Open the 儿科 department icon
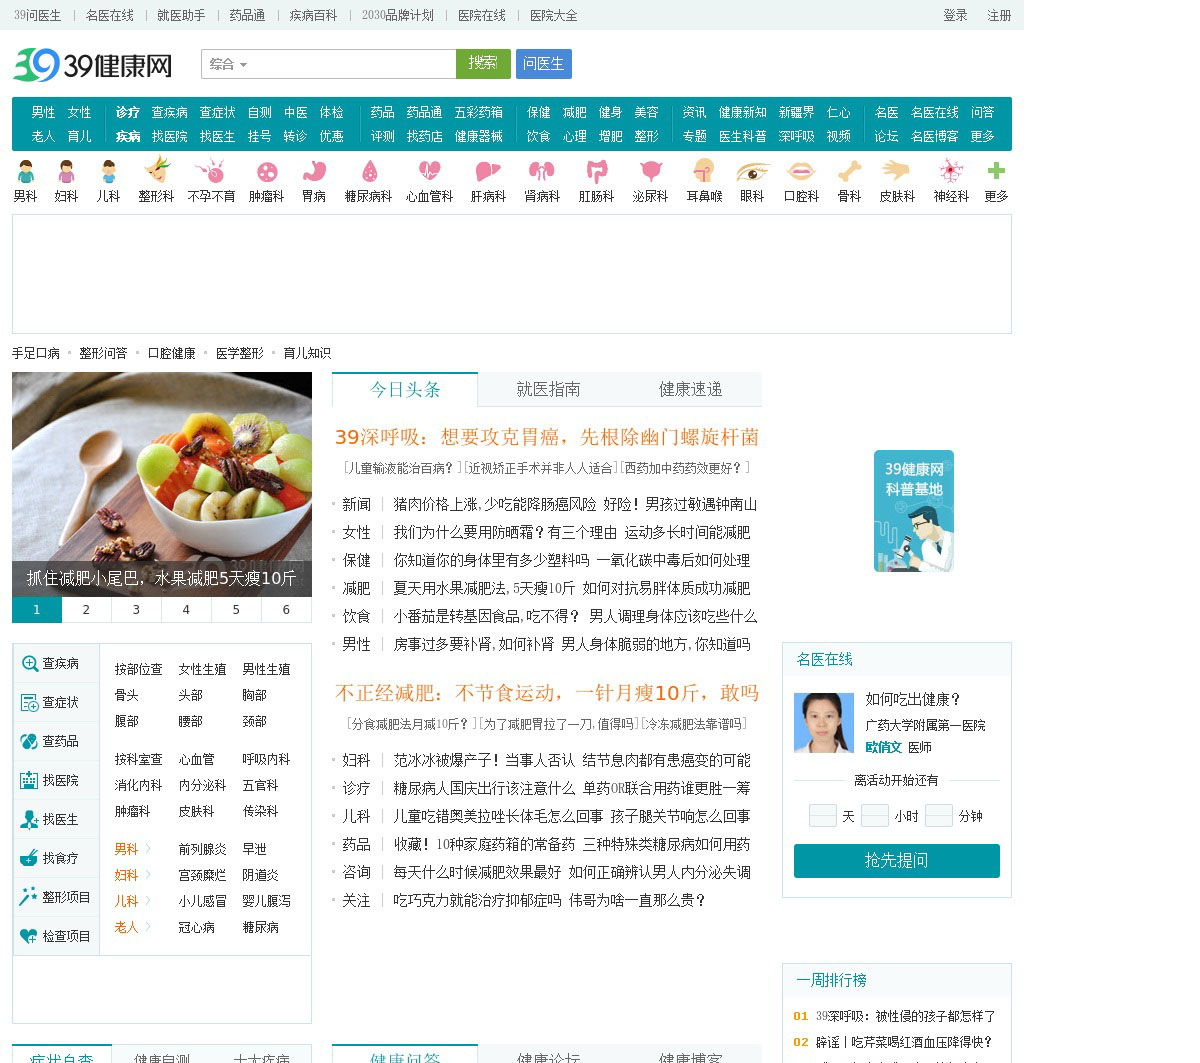The image size is (1200, 1063). (x=108, y=171)
